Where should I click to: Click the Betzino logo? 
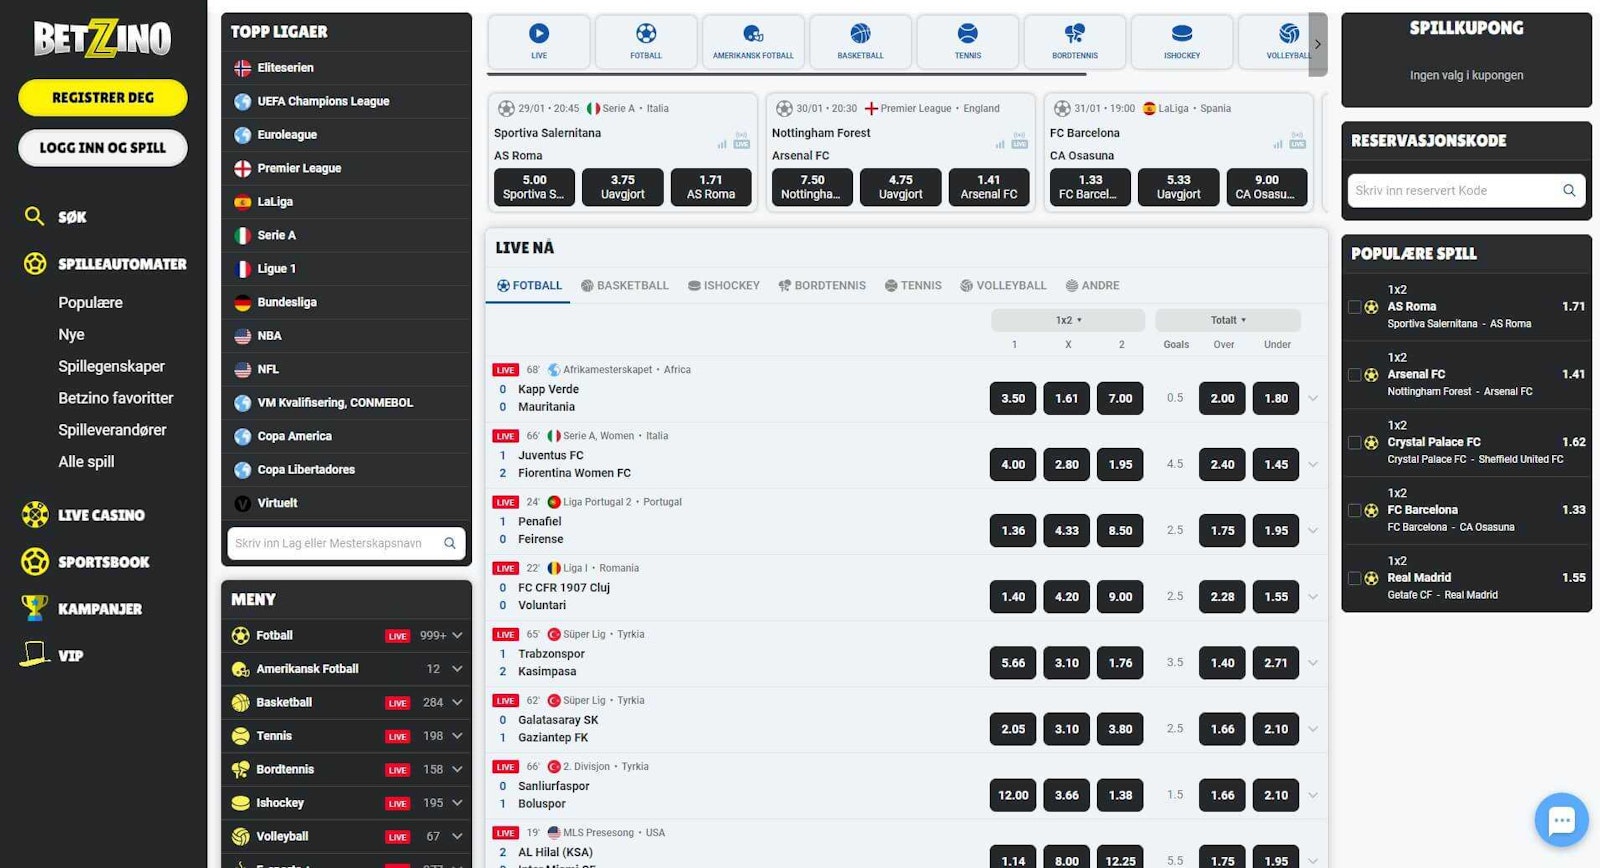[102, 39]
